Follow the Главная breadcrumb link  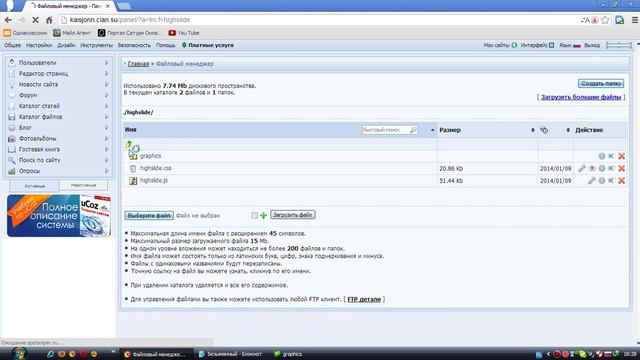tap(138, 64)
